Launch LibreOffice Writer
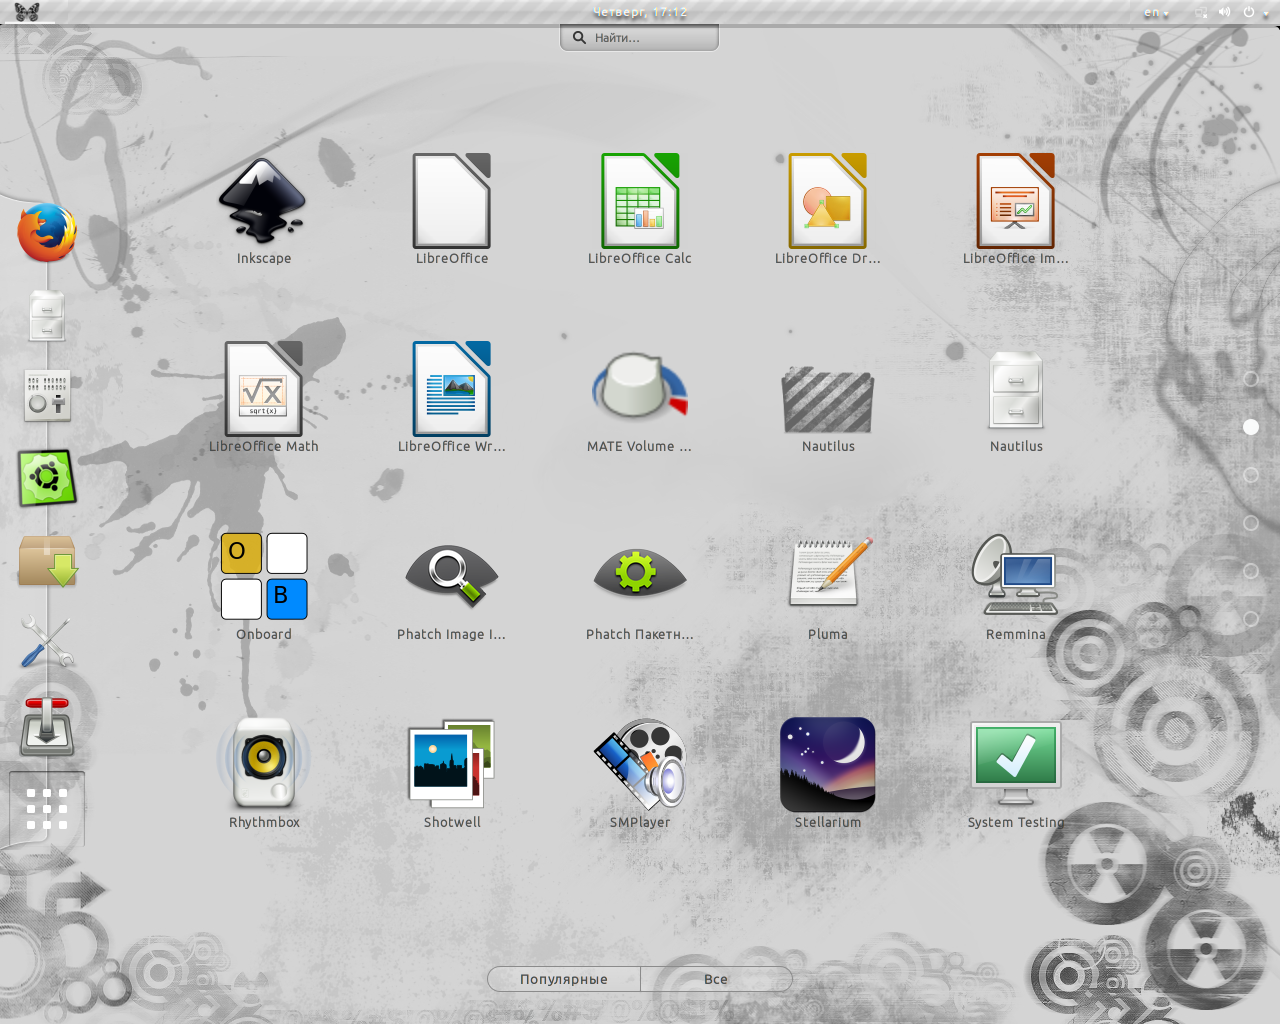1280x1024 pixels. tap(452, 389)
